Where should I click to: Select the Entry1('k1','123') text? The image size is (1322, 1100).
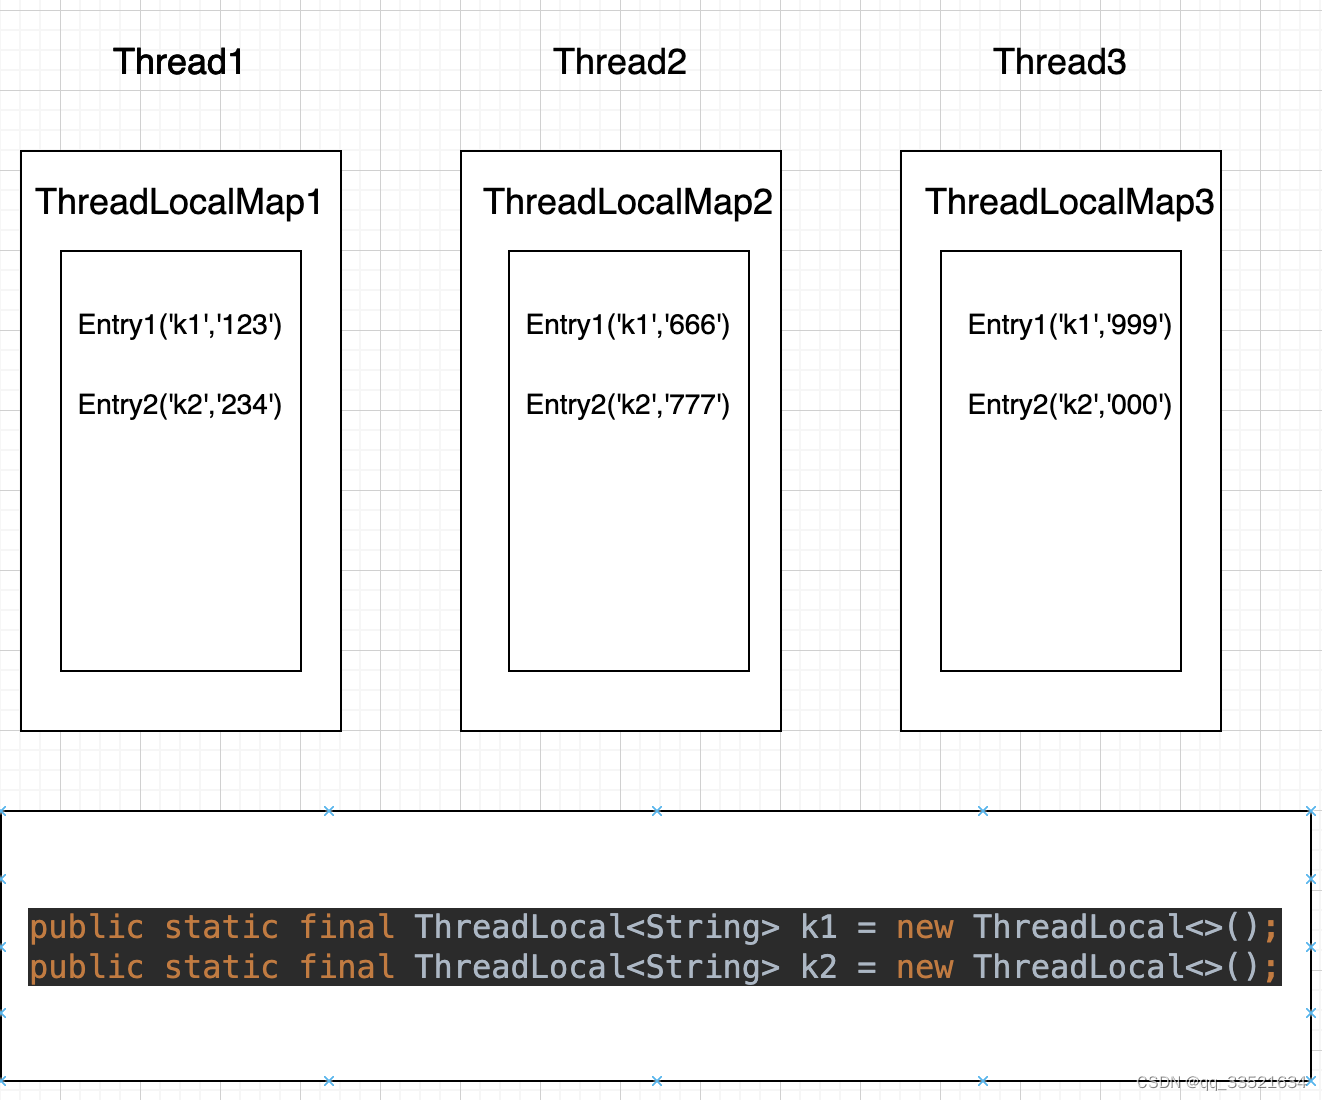pyautogui.click(x=180, y=324)
